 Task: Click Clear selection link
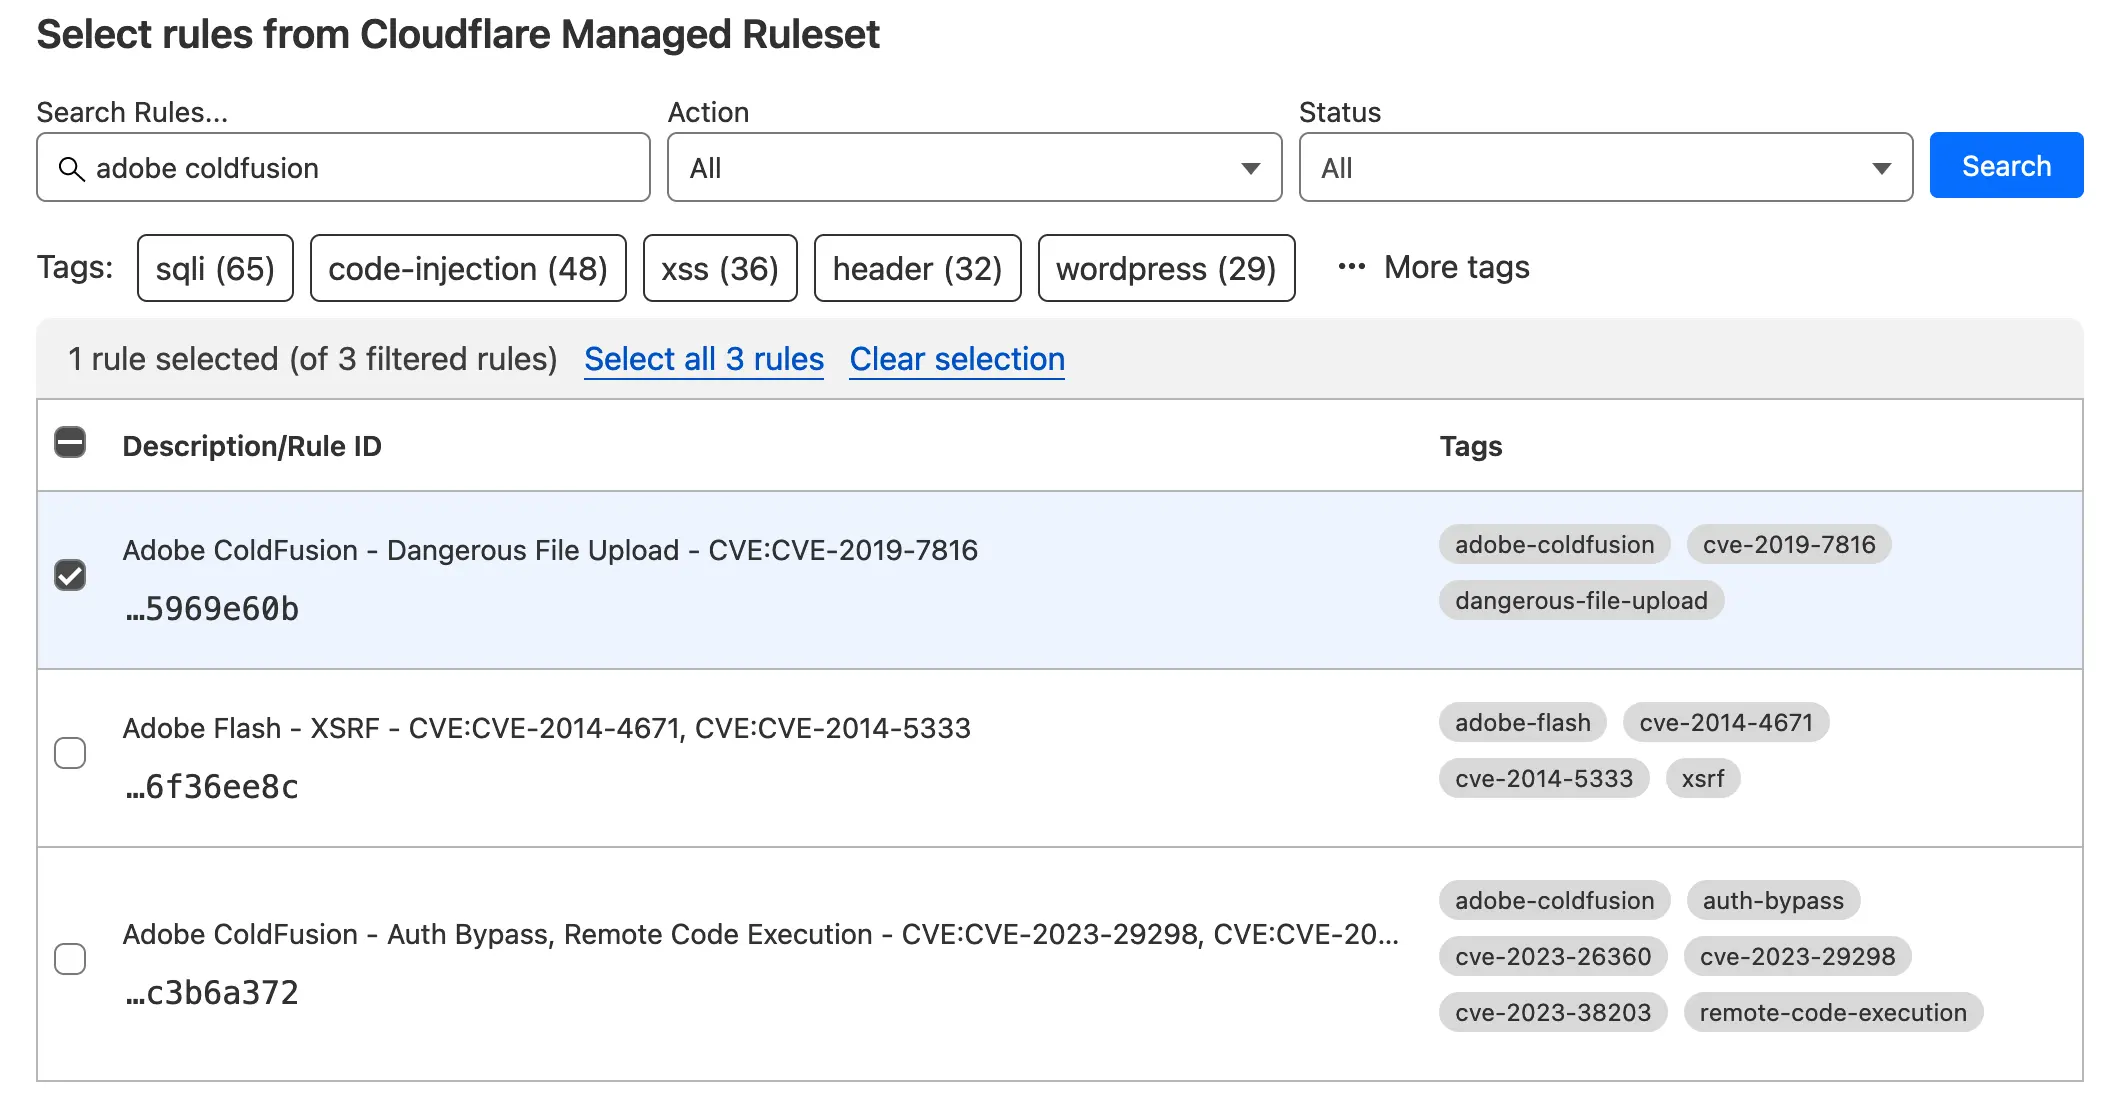[957, 359]
